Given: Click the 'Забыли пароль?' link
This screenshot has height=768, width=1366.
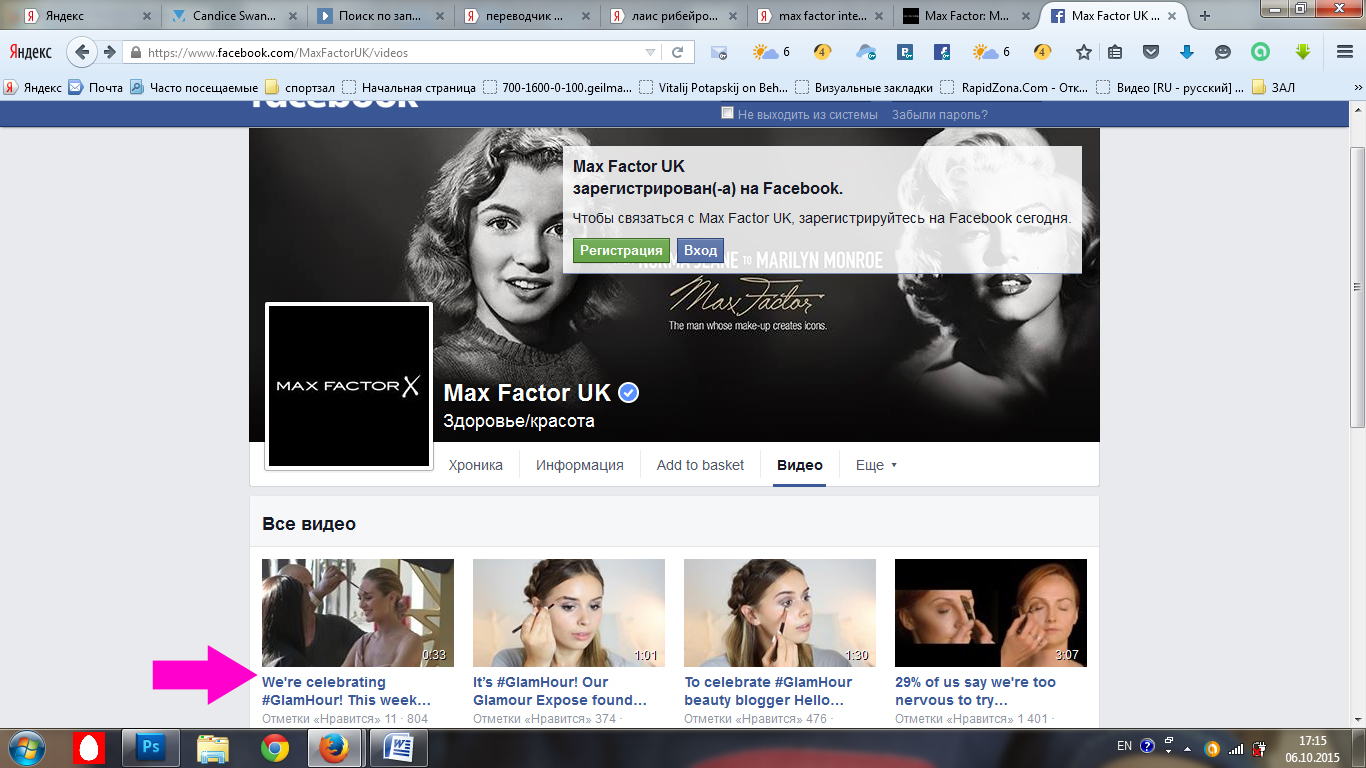Looking at the screenshot, I should pyautogui.click(x=940, y=114).
